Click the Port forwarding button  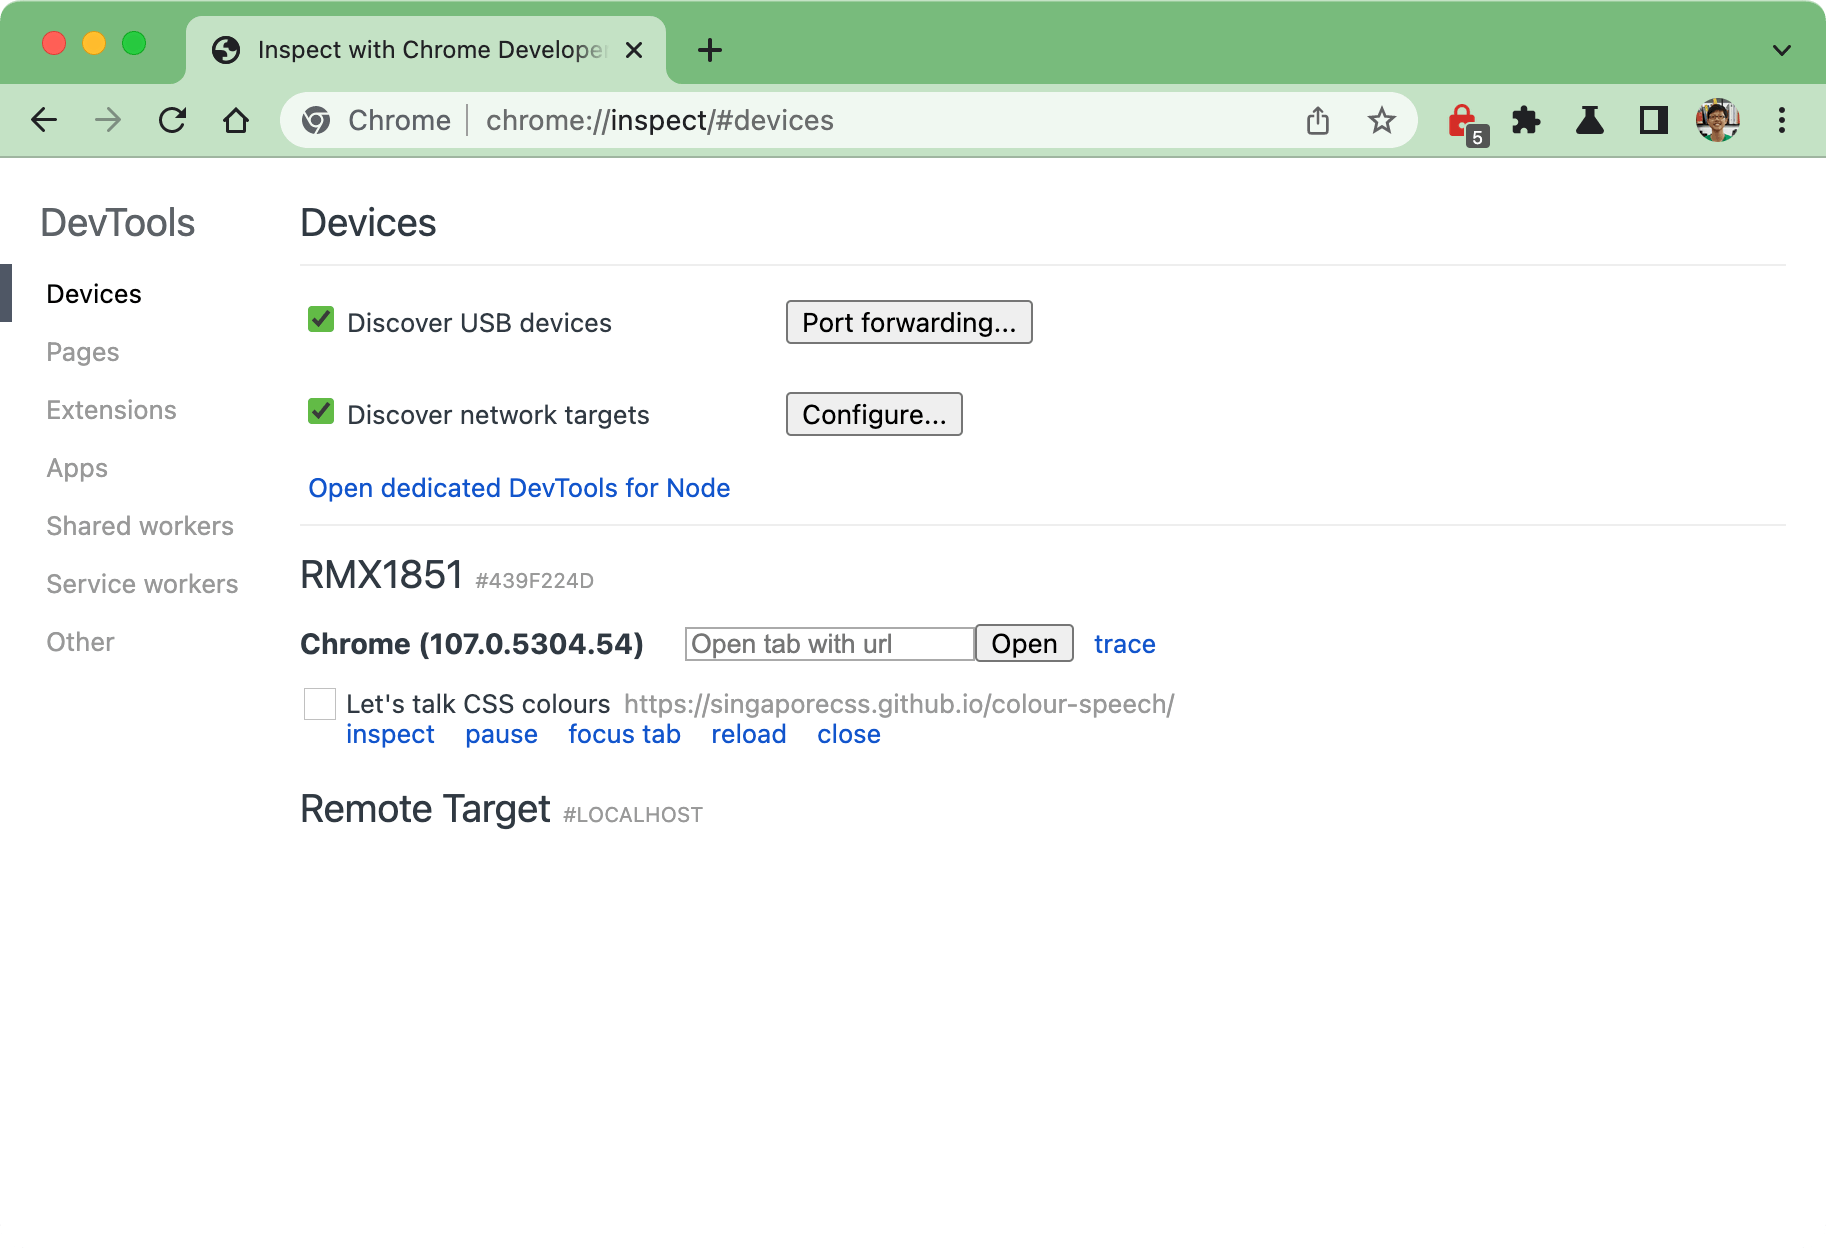click(x=909, y=322)
